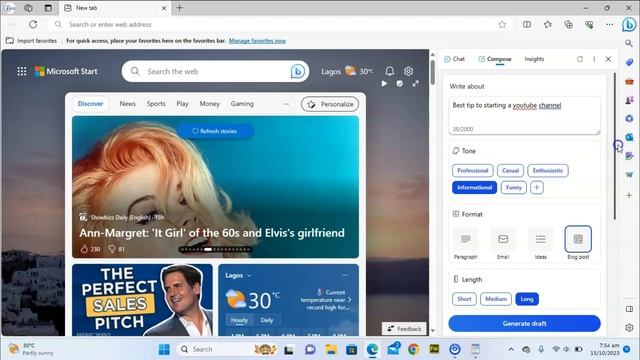This screenshot has height=360, width=640.
Task: Open tab actions menu icon
Action: coord(48,8)
